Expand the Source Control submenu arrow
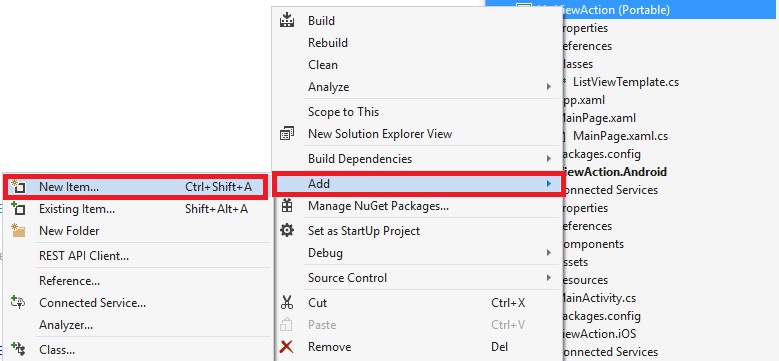 (x=549, y=278)
